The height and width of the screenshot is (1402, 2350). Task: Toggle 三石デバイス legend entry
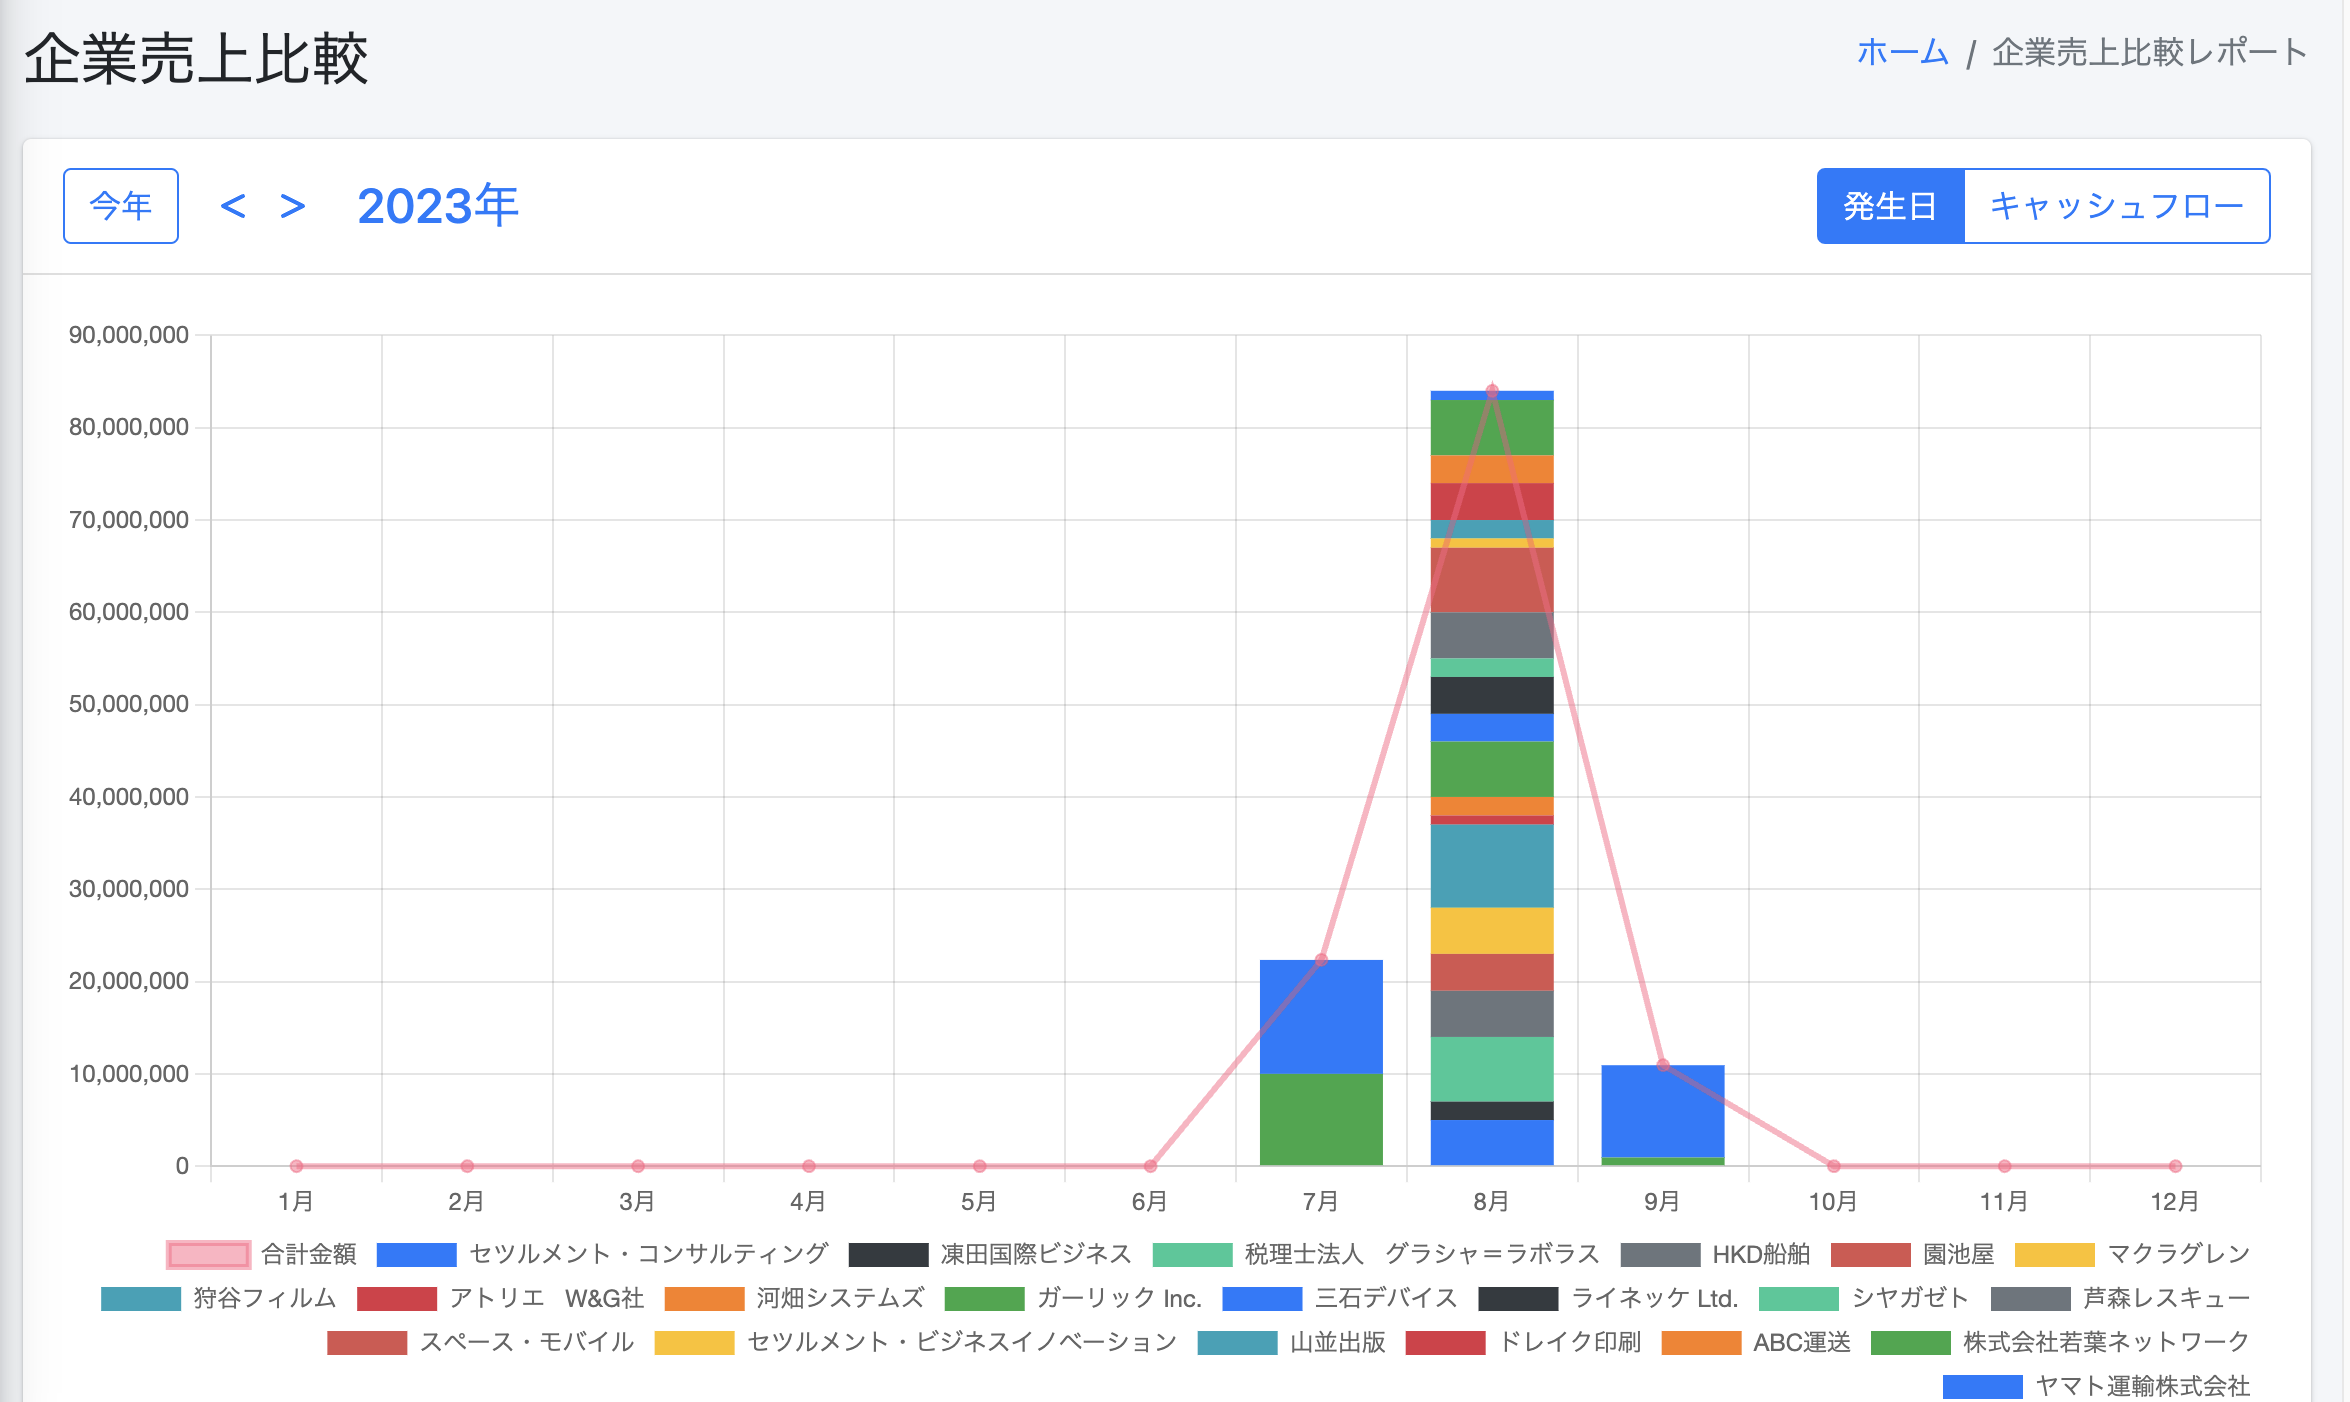pyautogui.click(x=1340, y=1298)
